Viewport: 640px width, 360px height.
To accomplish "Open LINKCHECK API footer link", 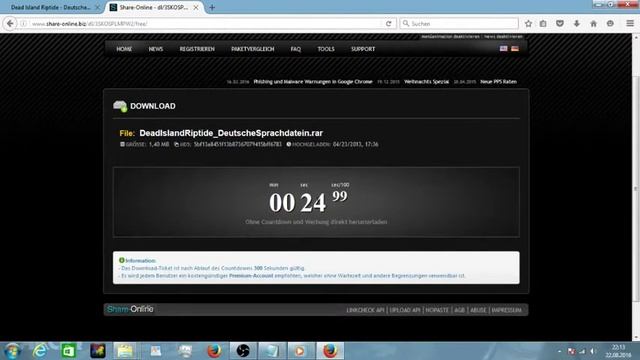I will [x=365, y=310].
